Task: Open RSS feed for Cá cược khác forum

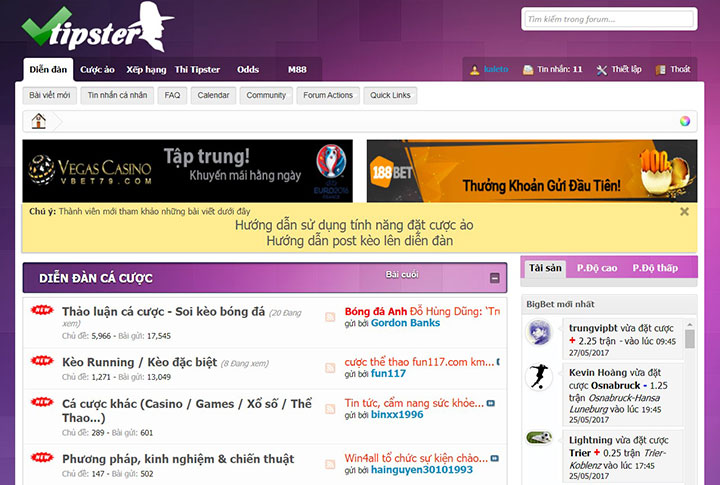Action: tap(330, 409)
